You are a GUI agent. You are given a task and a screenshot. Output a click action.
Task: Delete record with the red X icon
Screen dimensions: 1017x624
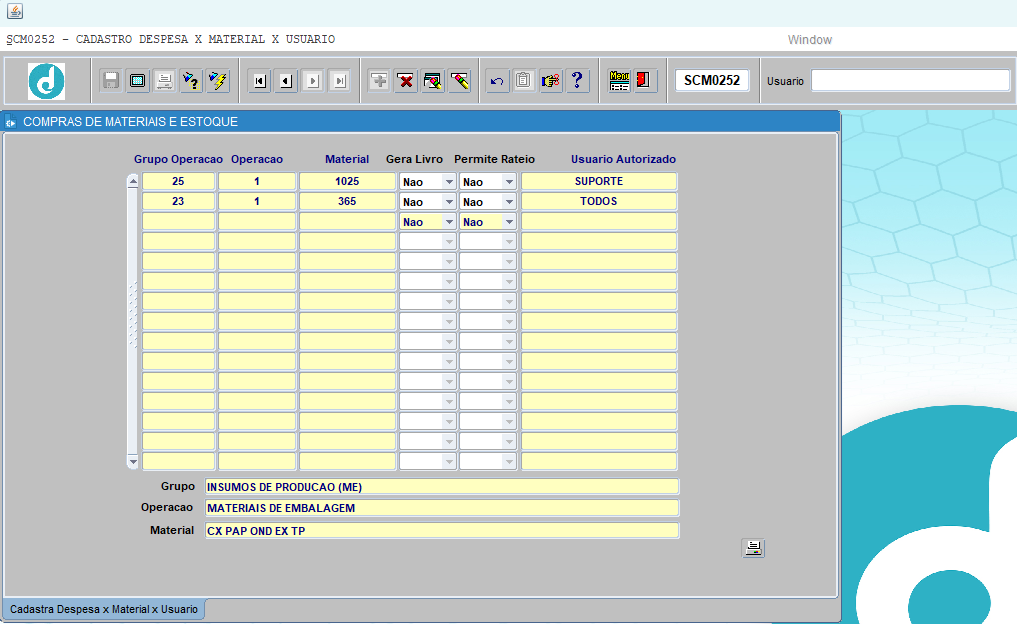(406, 81)
